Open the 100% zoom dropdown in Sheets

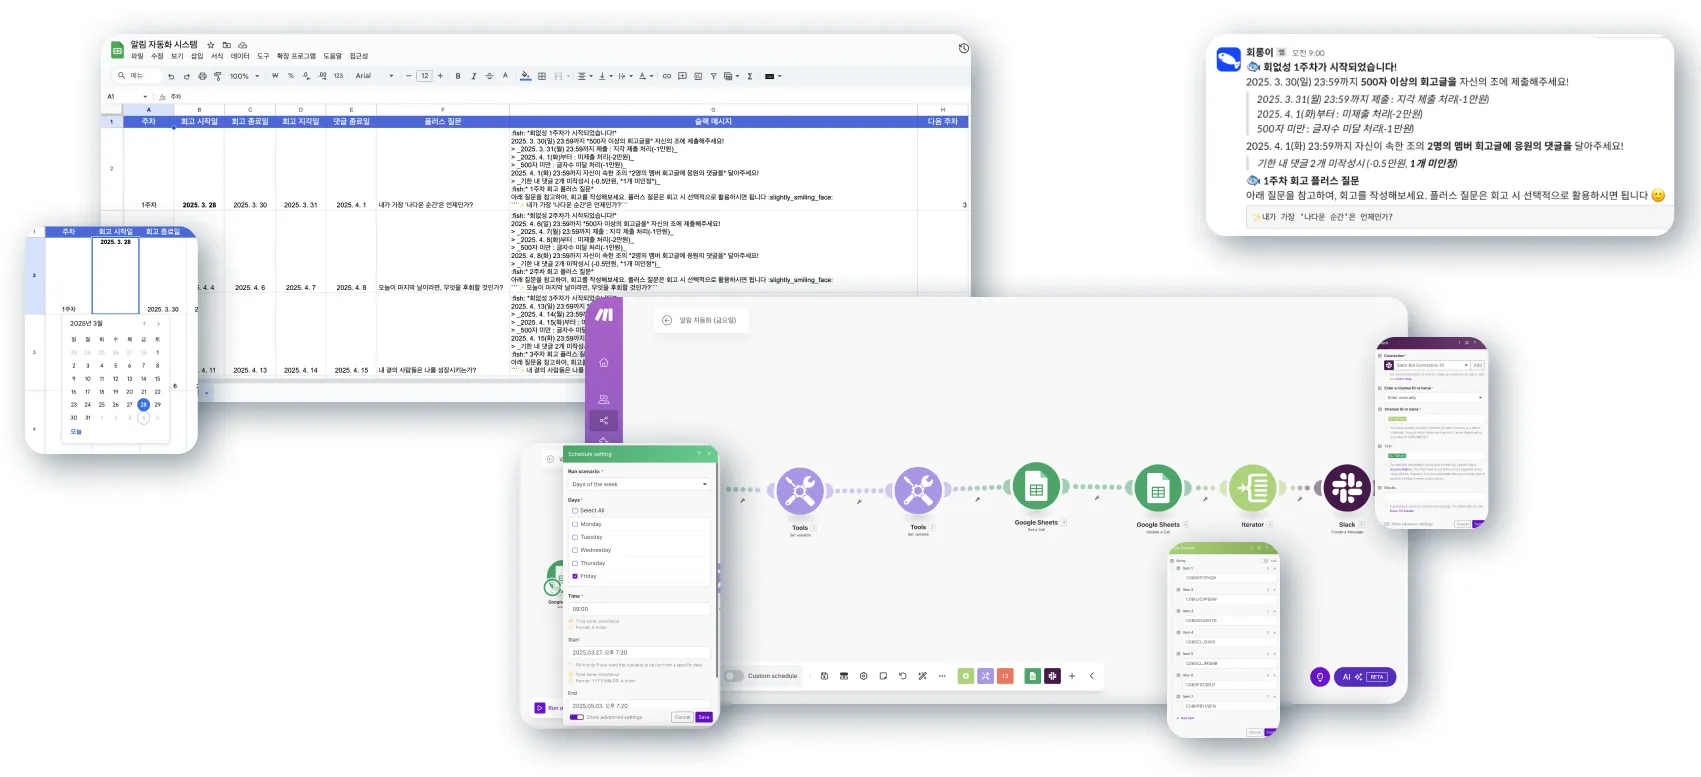click(x=244, y=76)
